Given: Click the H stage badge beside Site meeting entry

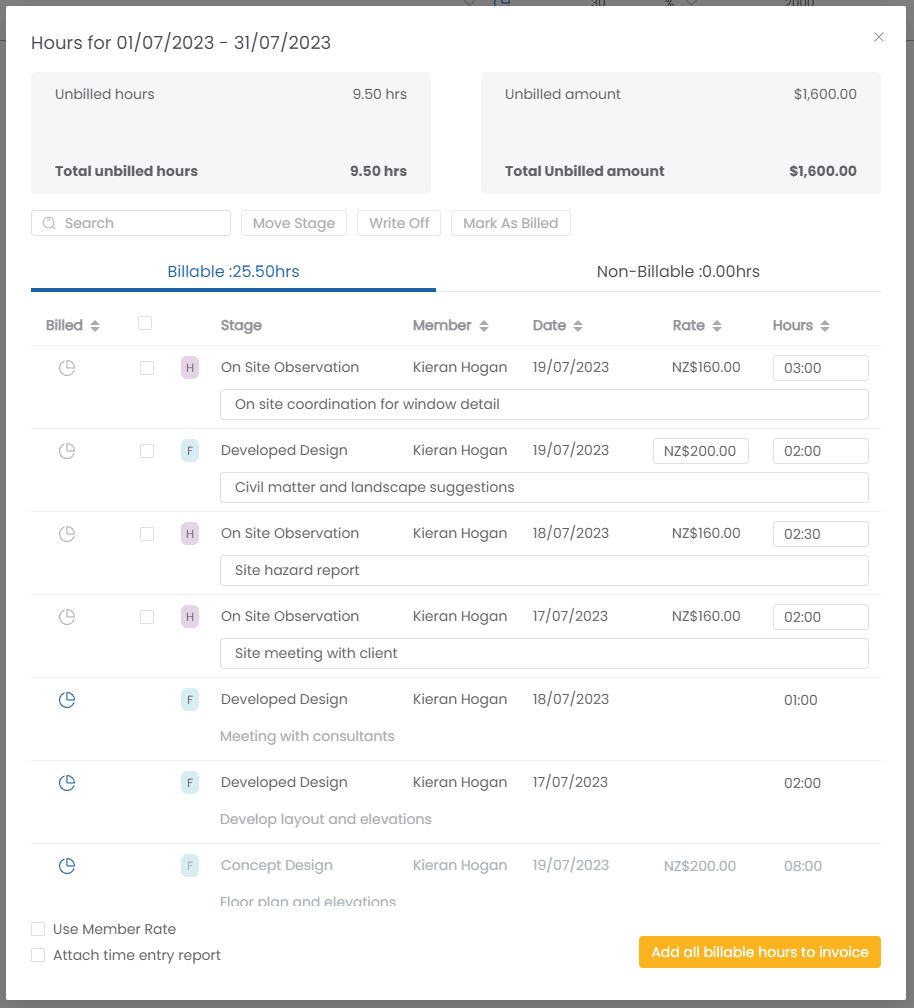Looking at the screenshot, I should click(x=190, y=617).
